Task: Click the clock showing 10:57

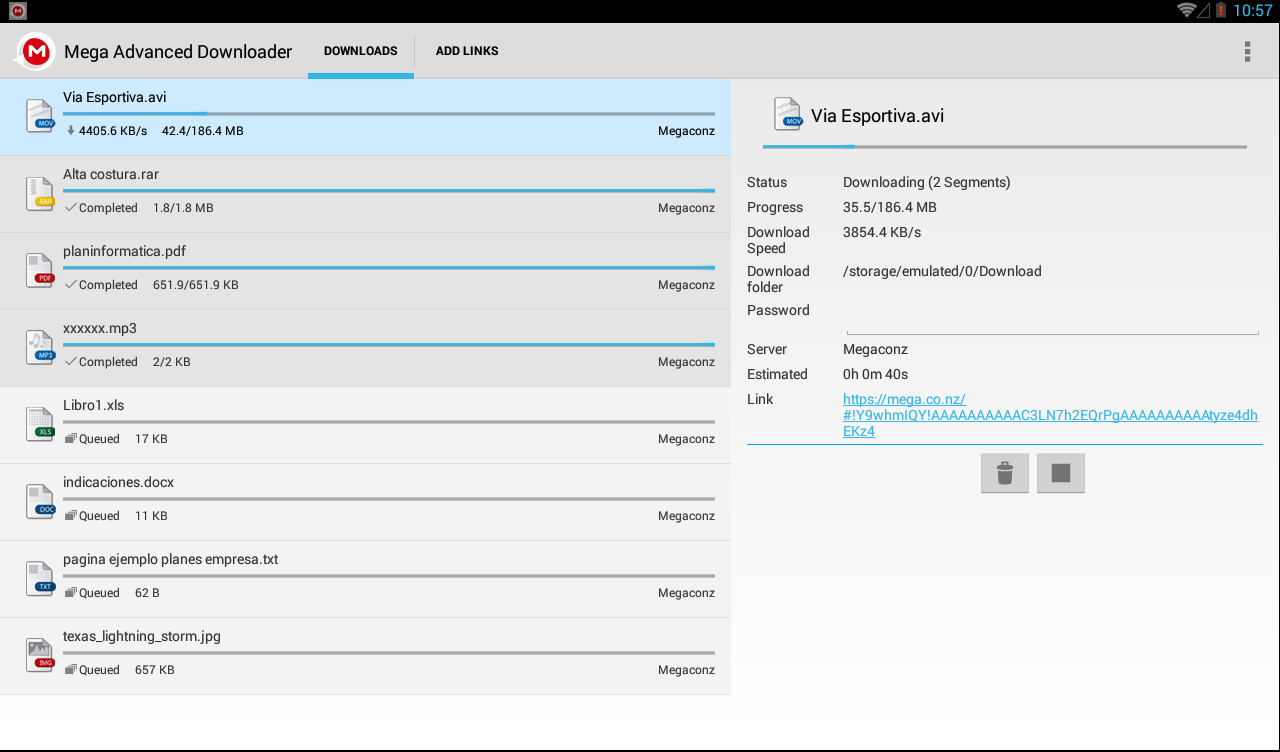Action: (1253, 10)
